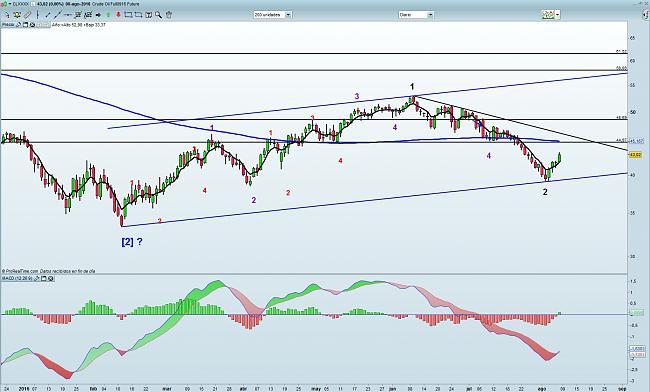Select the text annotation tool

coord(148,15)
